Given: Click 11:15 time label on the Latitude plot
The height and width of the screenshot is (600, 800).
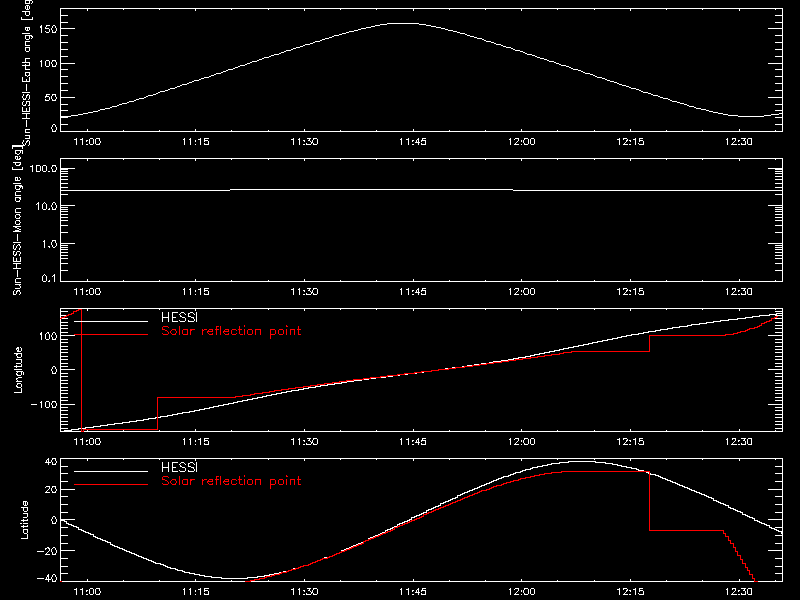Looking at the screenshot, I should (x=195, y=592).
